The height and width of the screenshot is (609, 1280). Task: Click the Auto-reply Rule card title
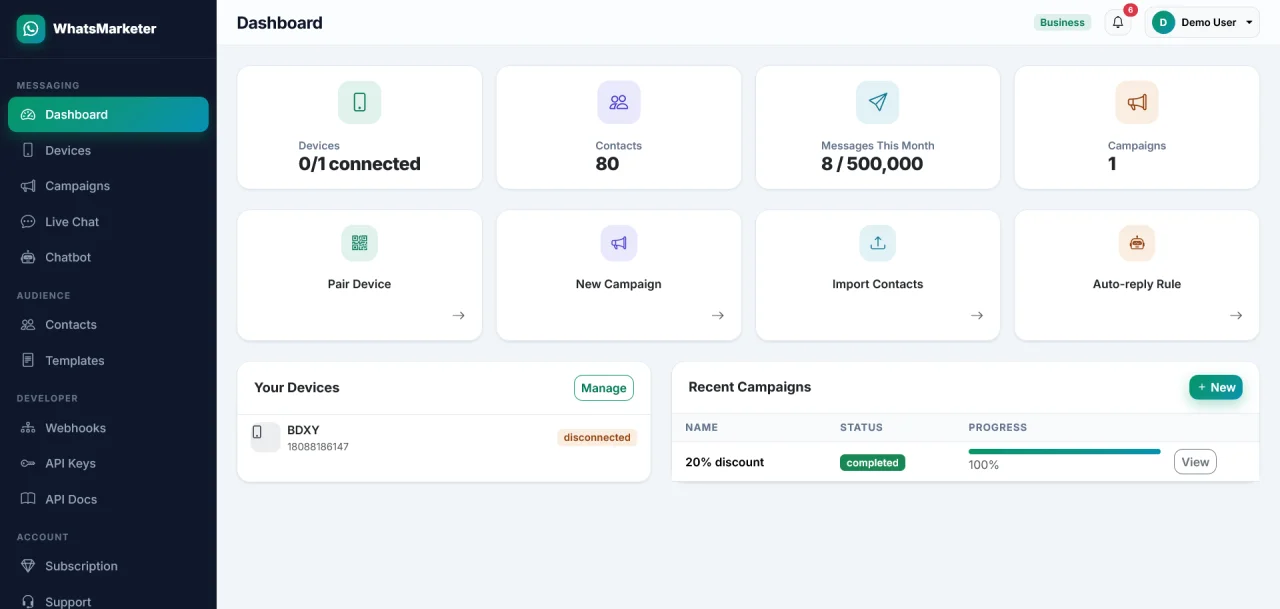(x=1137, y=284)
